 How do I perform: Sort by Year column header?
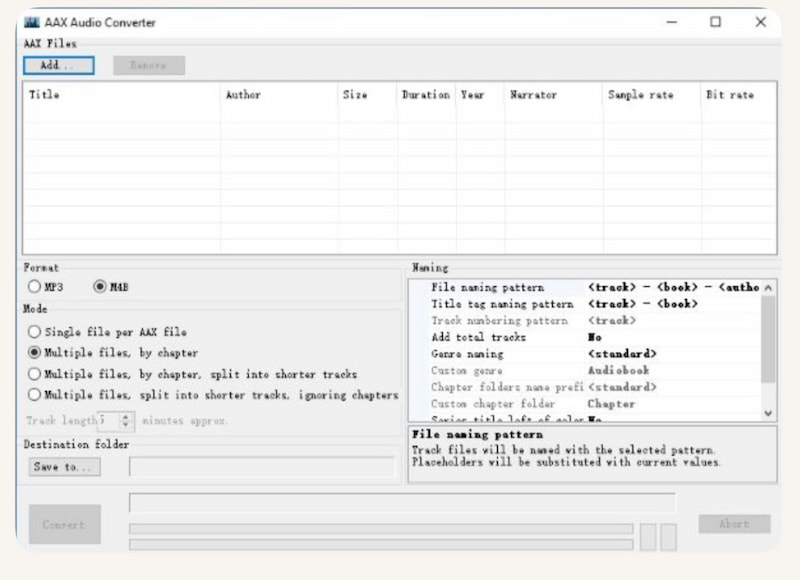click(x=481, y=95)
